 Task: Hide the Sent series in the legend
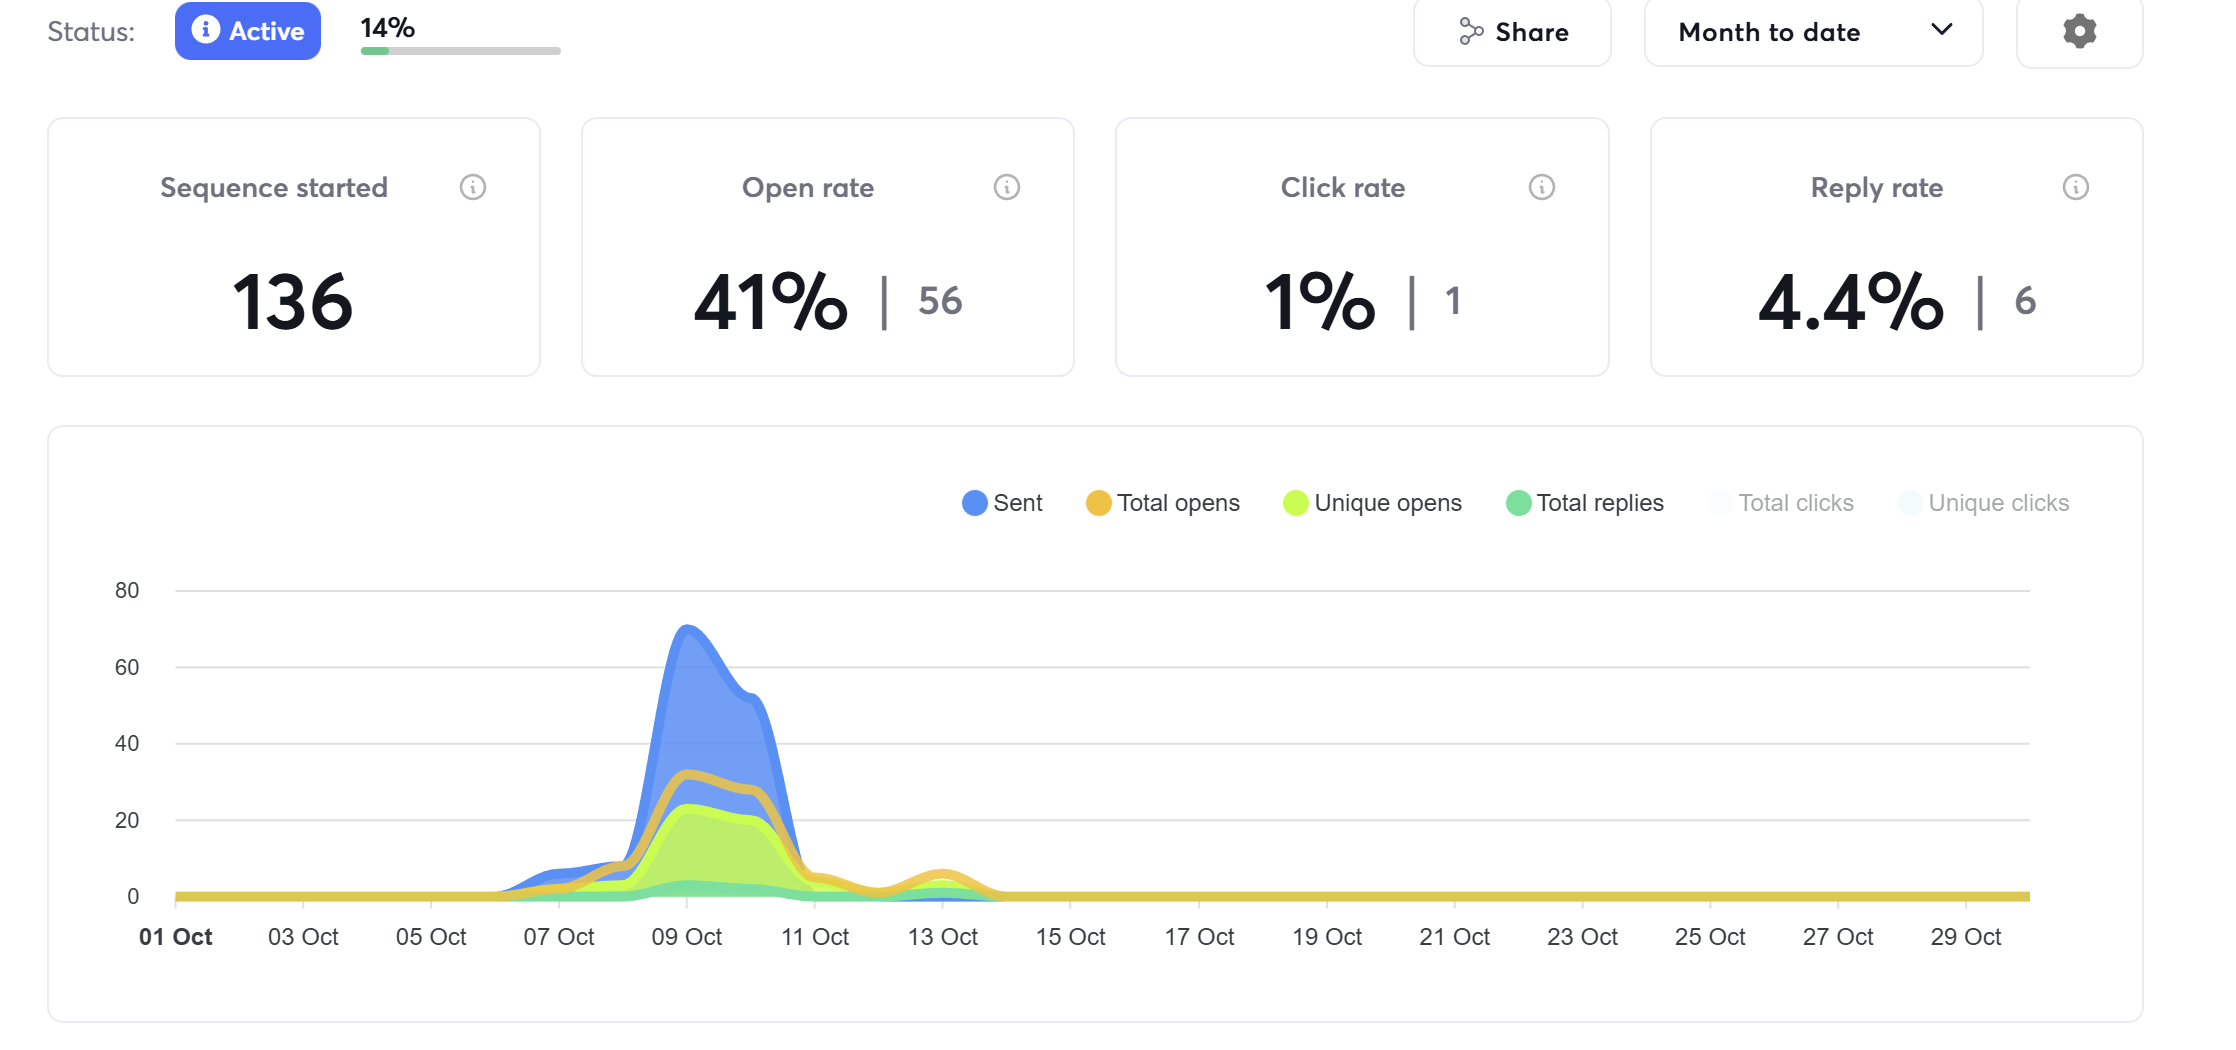point(1002,502)
